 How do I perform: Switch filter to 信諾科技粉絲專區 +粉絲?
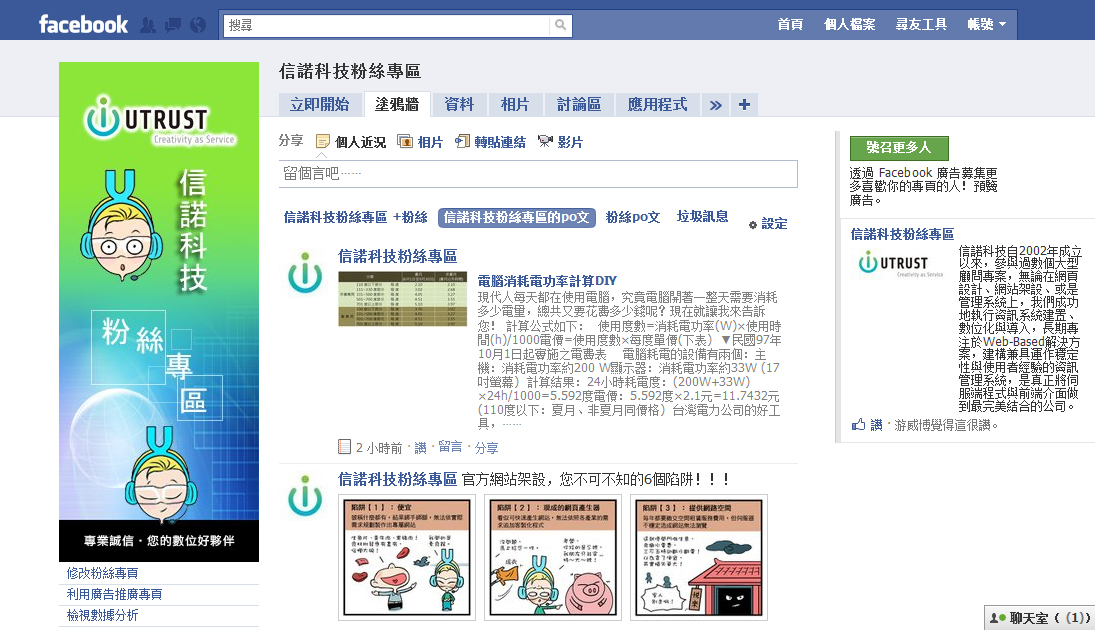pos(355,217)
